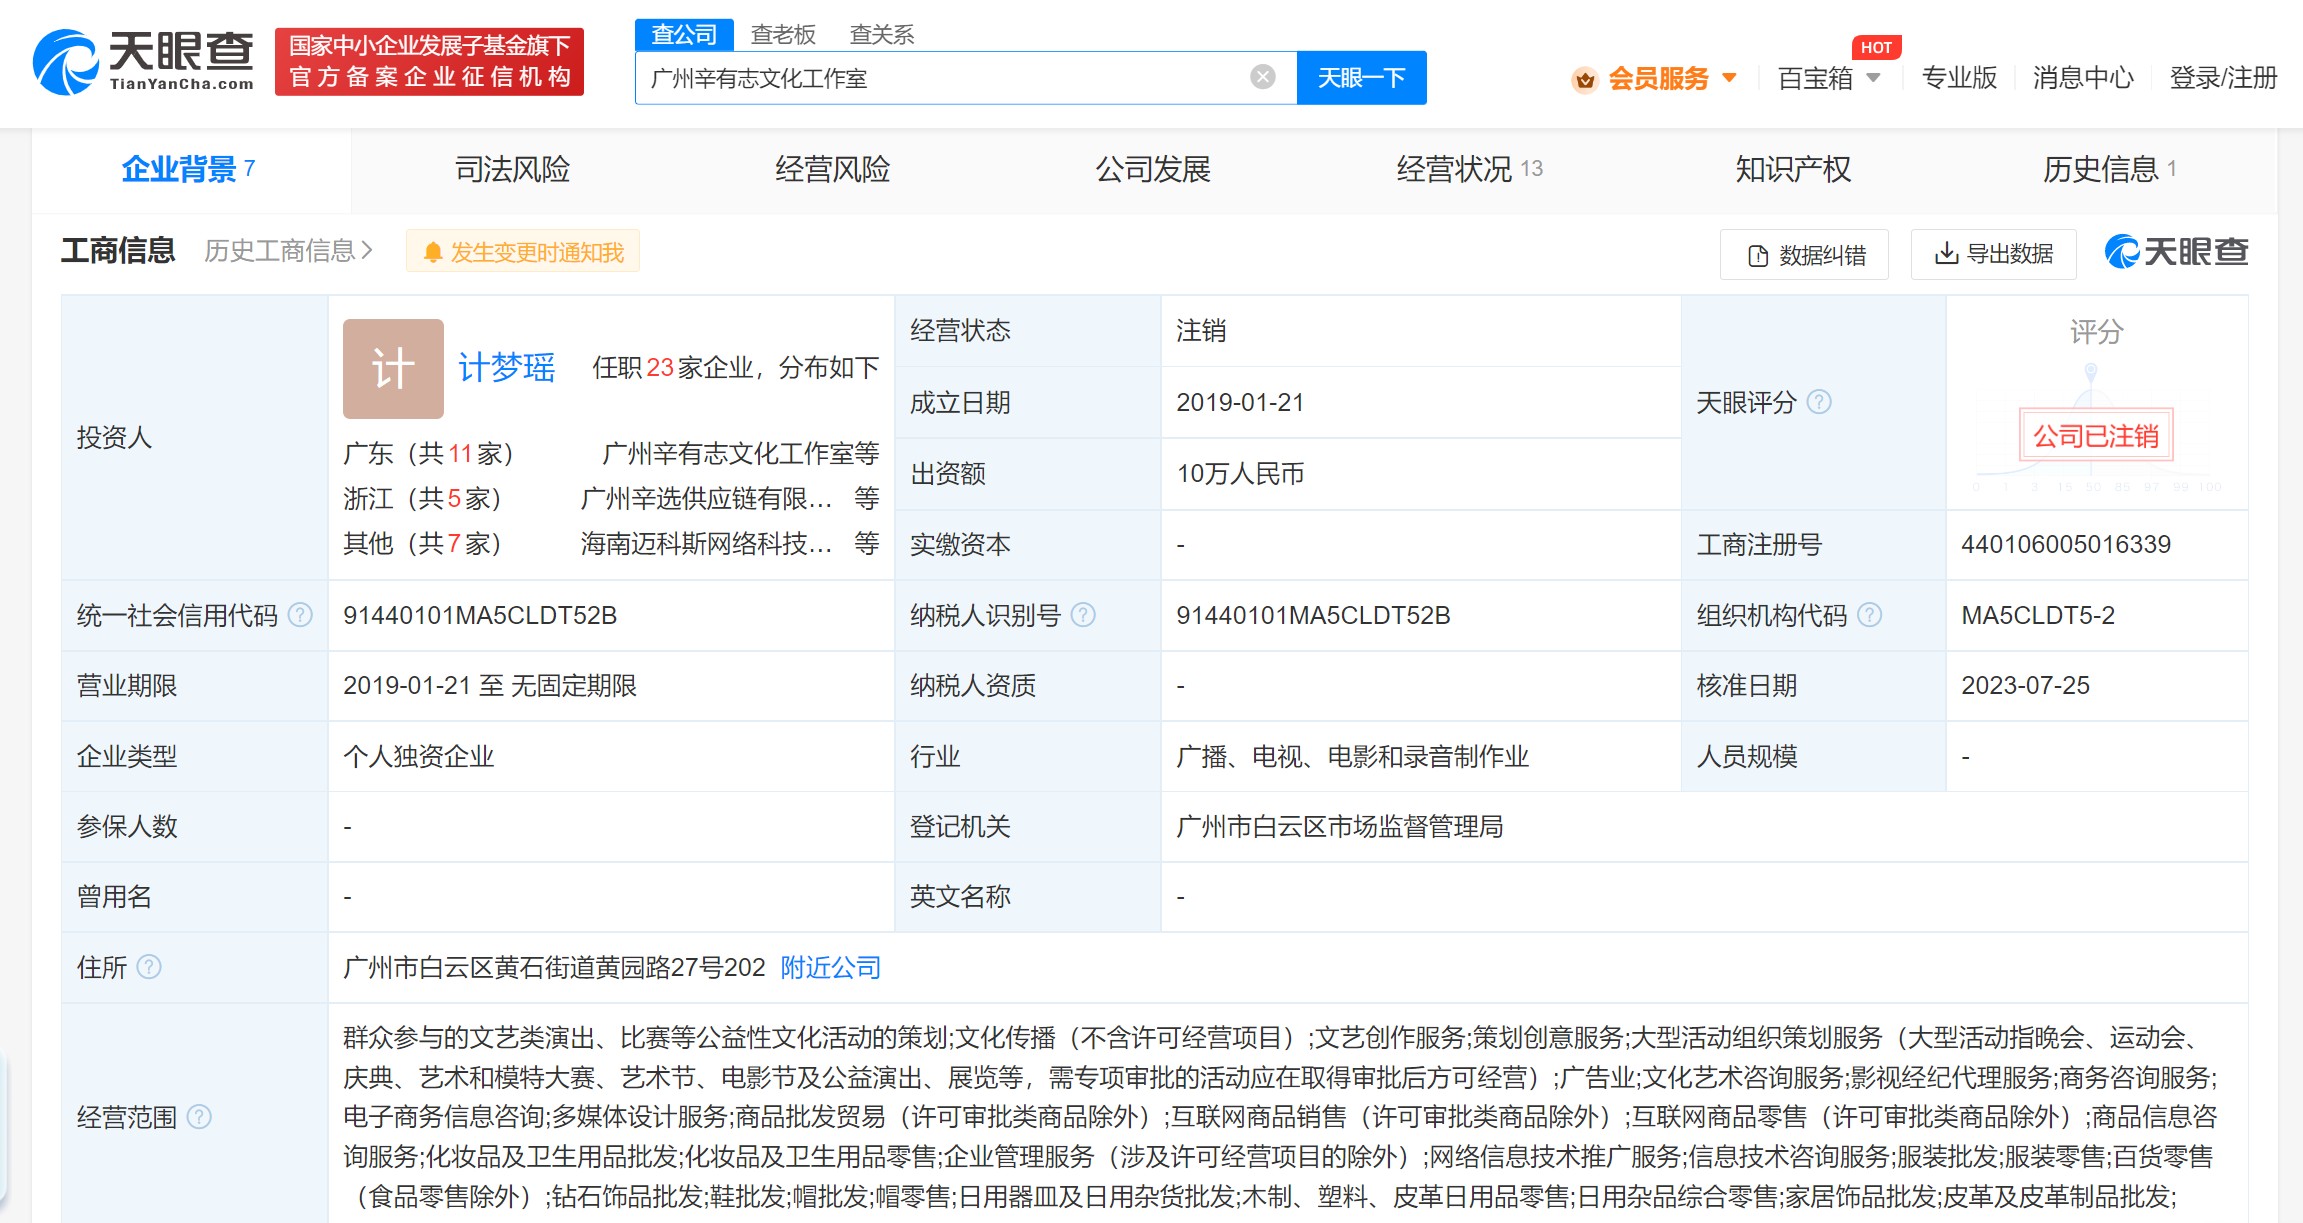Open investor profile 计梦瑶
The image size is (2303, 1223).
click(506, 367)
